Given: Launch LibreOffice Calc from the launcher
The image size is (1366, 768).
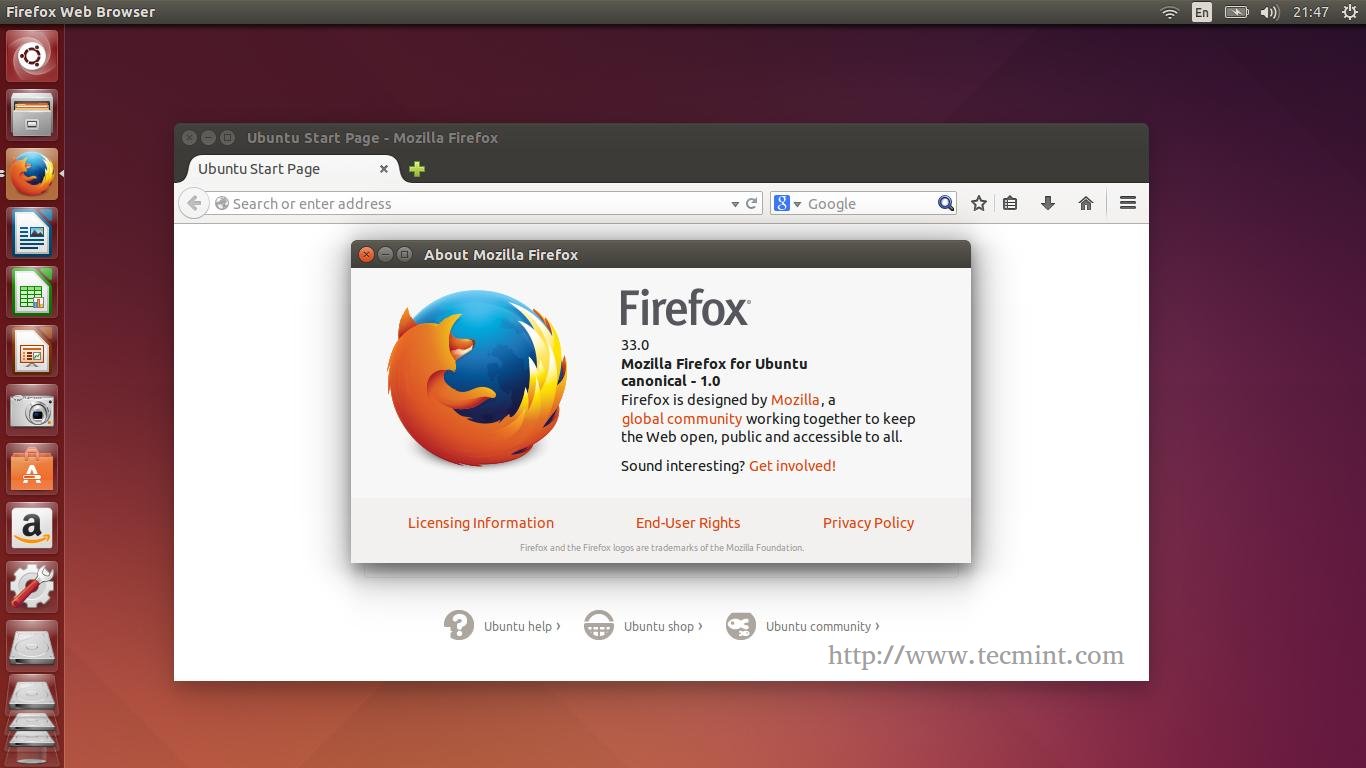Looking at the screenshot, I should [32, 292].
